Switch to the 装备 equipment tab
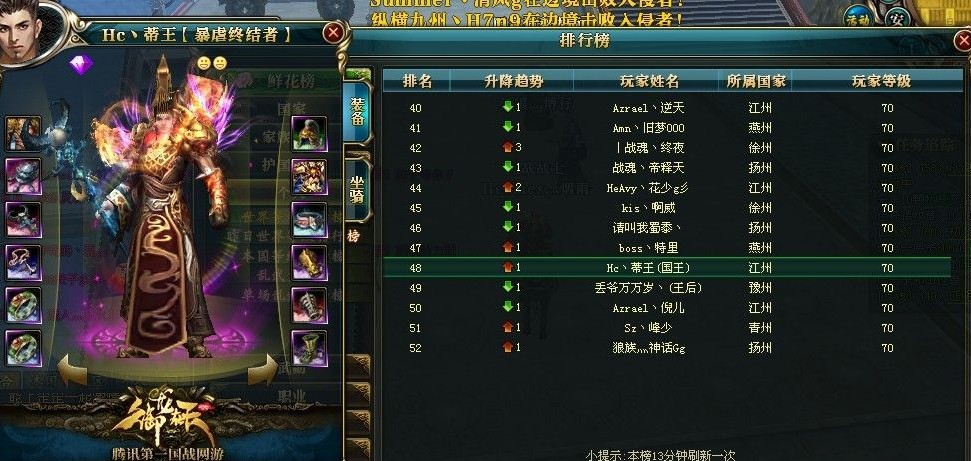The height and width of the screenshot is (461, 971). click(x=357, y=112)
